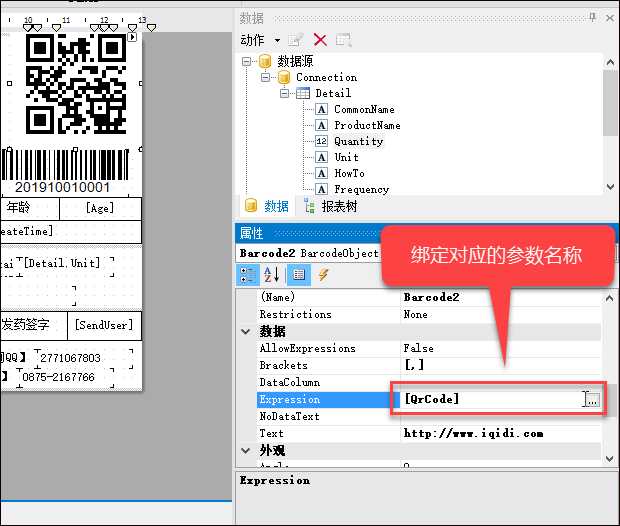Click the categorized view icon in properties

point(248,275)
